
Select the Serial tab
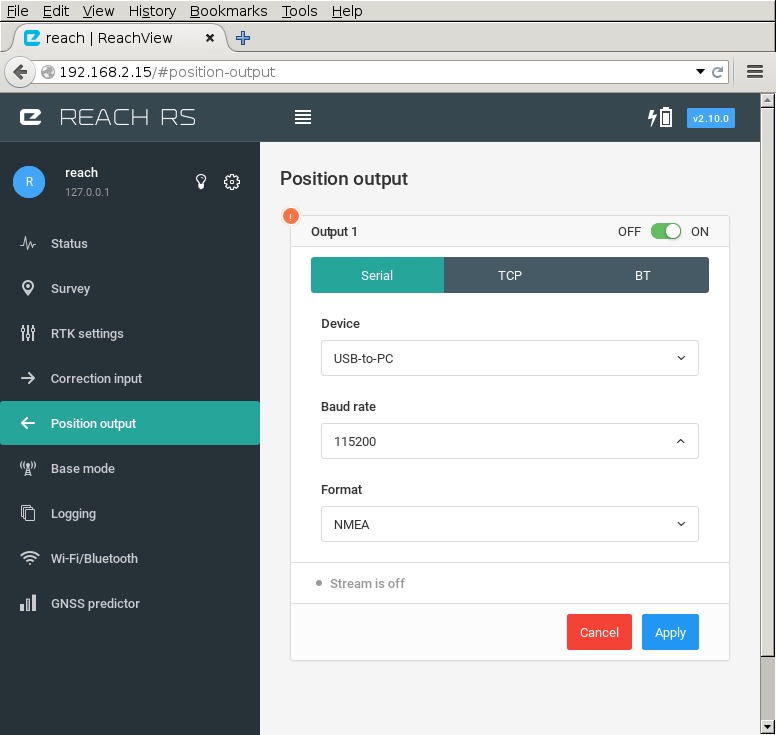click(377, 275)
